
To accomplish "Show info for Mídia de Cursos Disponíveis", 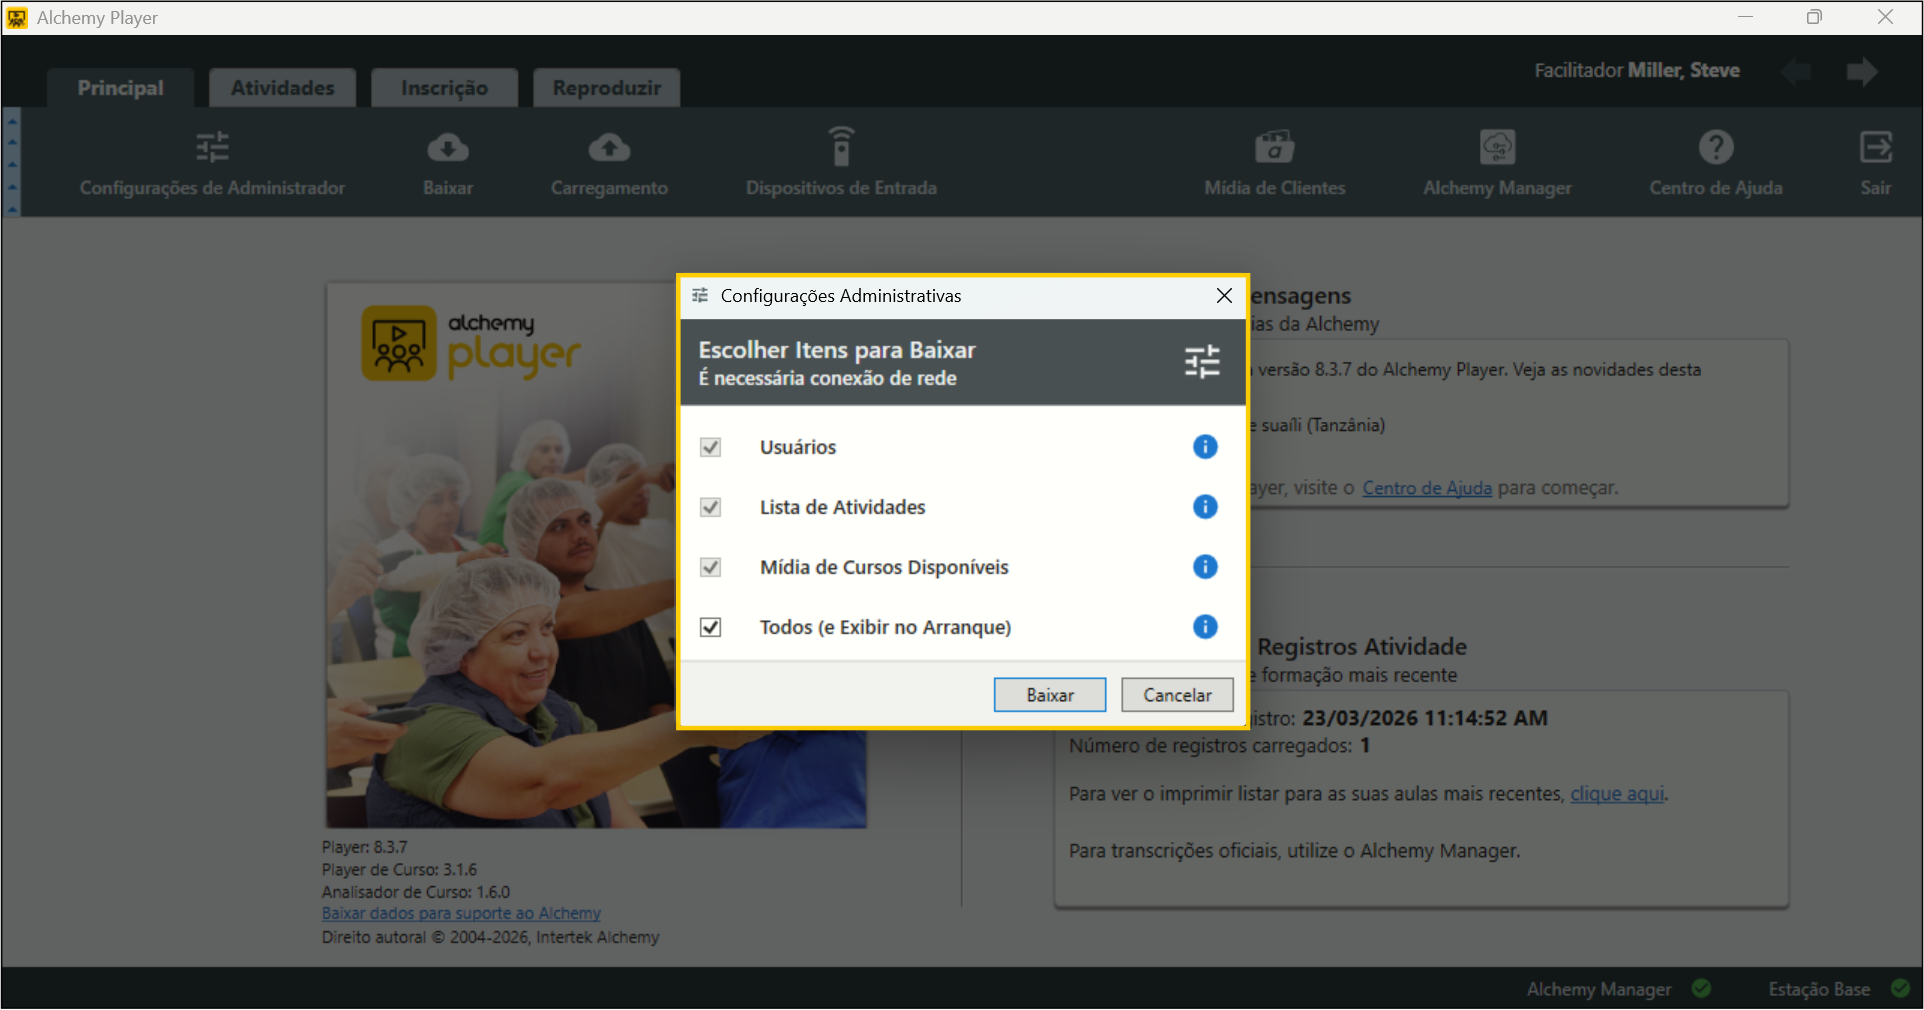I will click(1205, 567).
